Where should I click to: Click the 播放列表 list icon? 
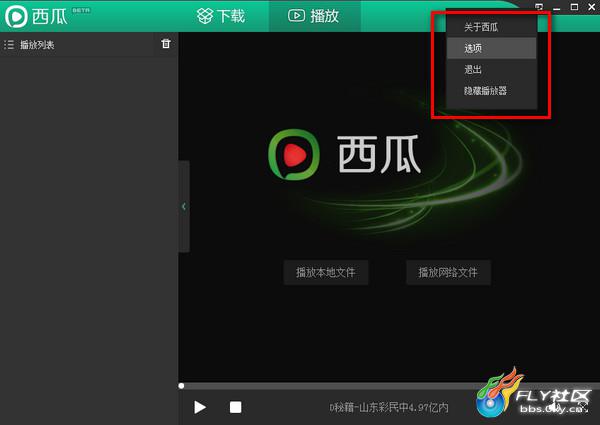9,45
